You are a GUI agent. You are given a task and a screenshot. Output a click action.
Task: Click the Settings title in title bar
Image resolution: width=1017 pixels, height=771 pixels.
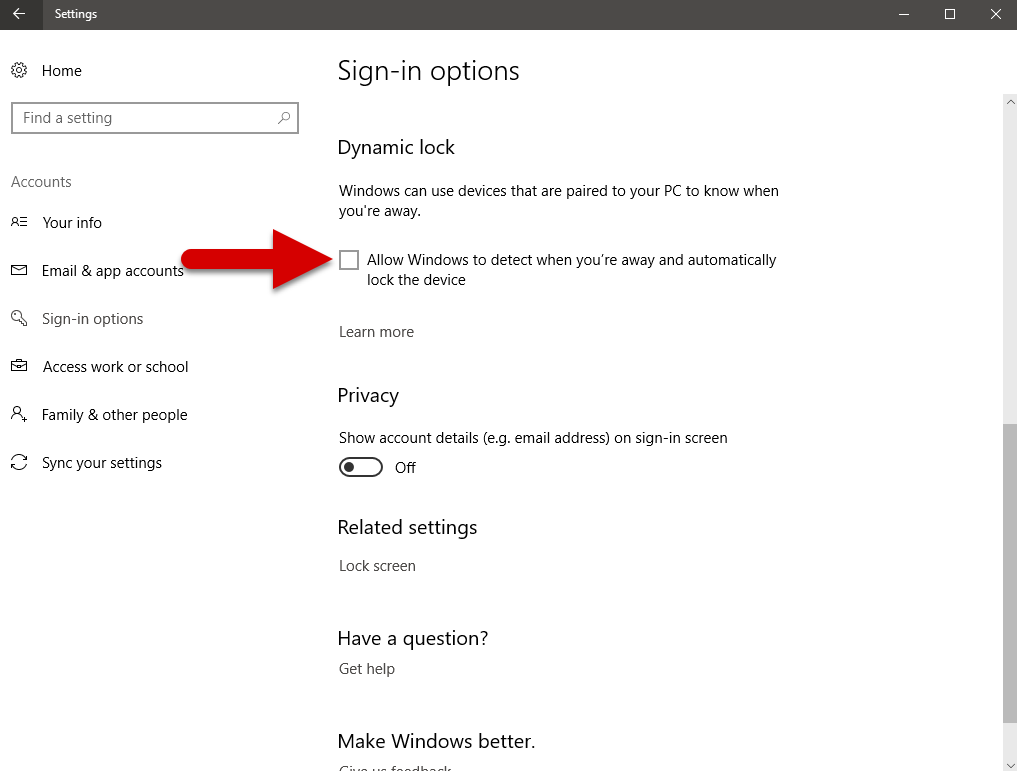(75, 14)
